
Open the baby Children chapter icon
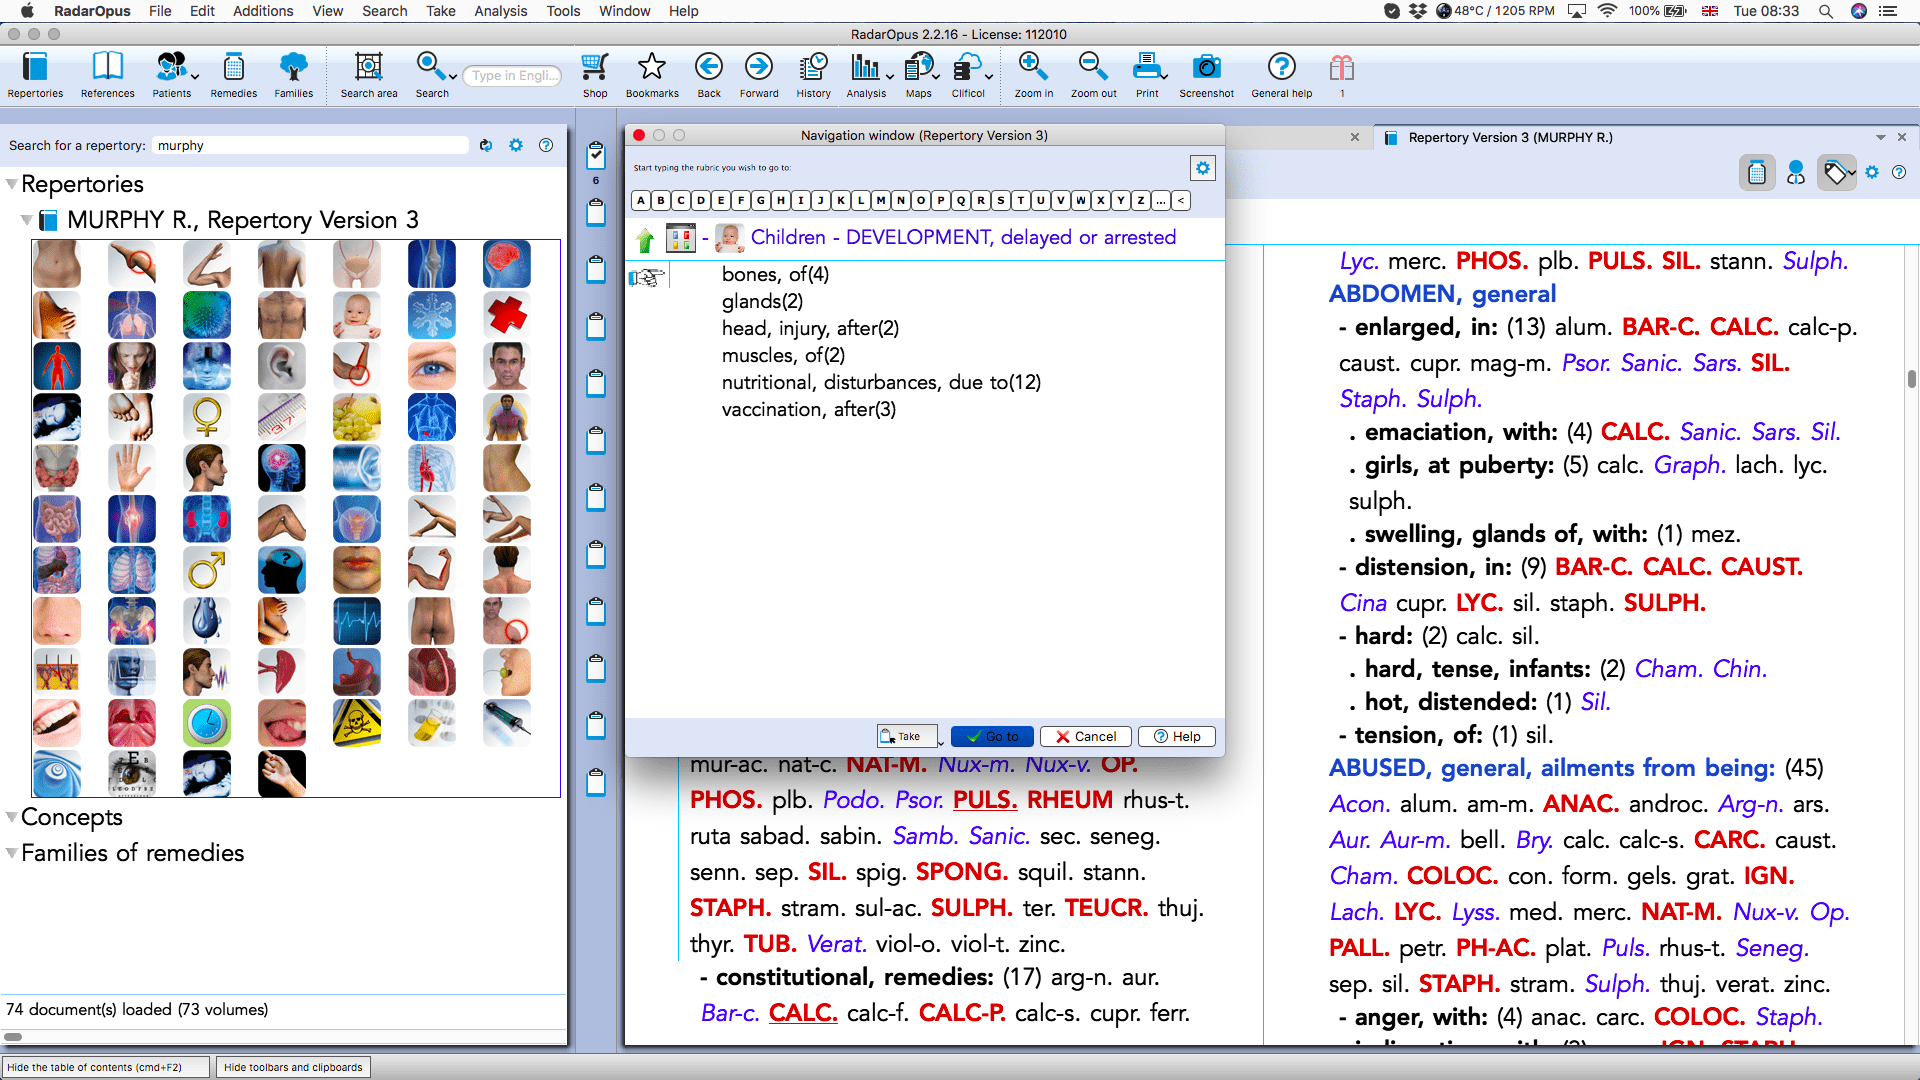point(357,315)
